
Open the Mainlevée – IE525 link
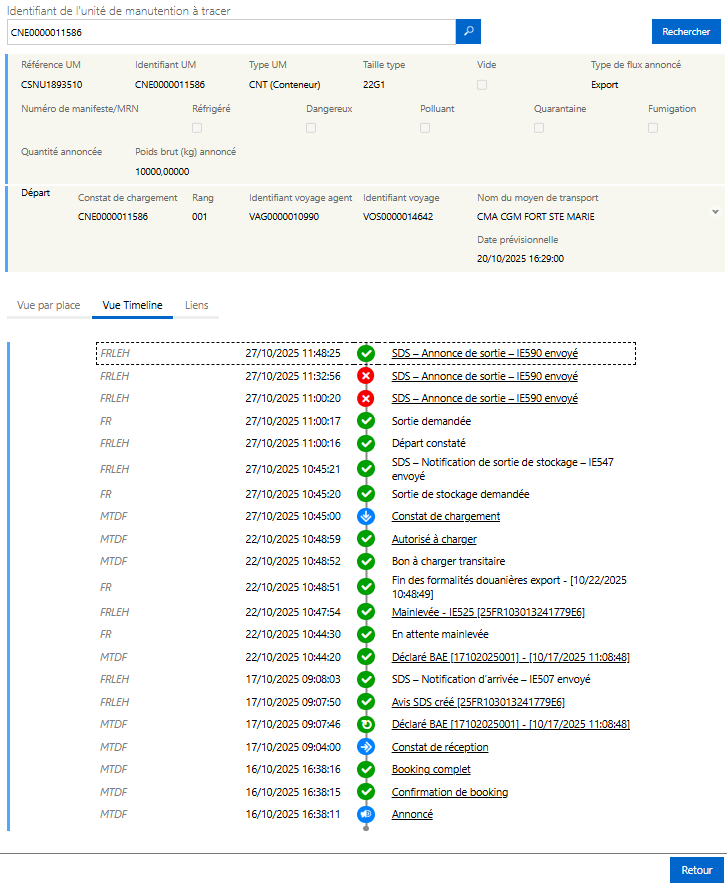point(487,612)
